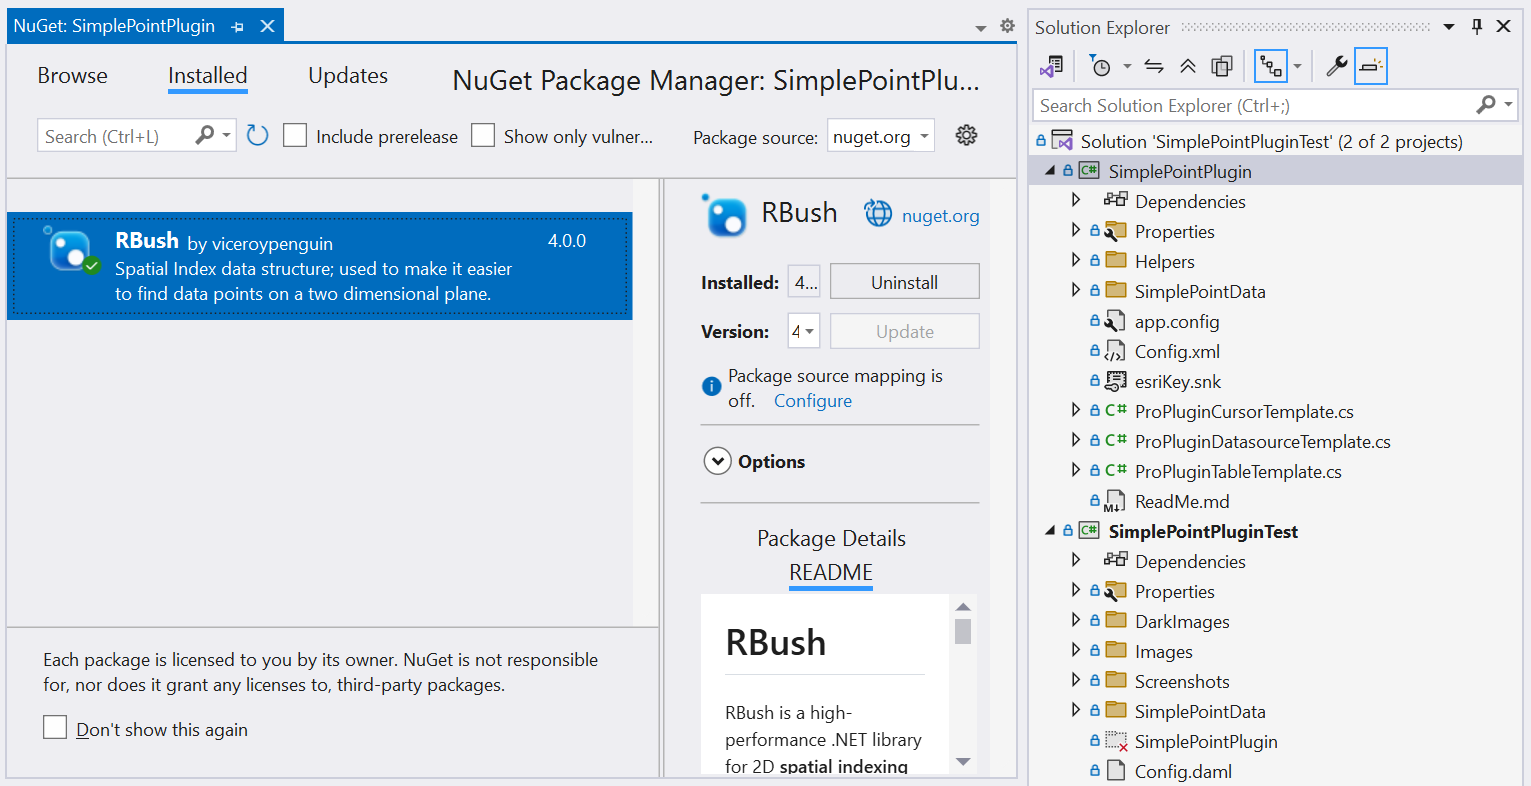Refresh the NuGet package list
Image resolution: width=1531 pixels, height=786 pixels.
(x=257, y=135)
